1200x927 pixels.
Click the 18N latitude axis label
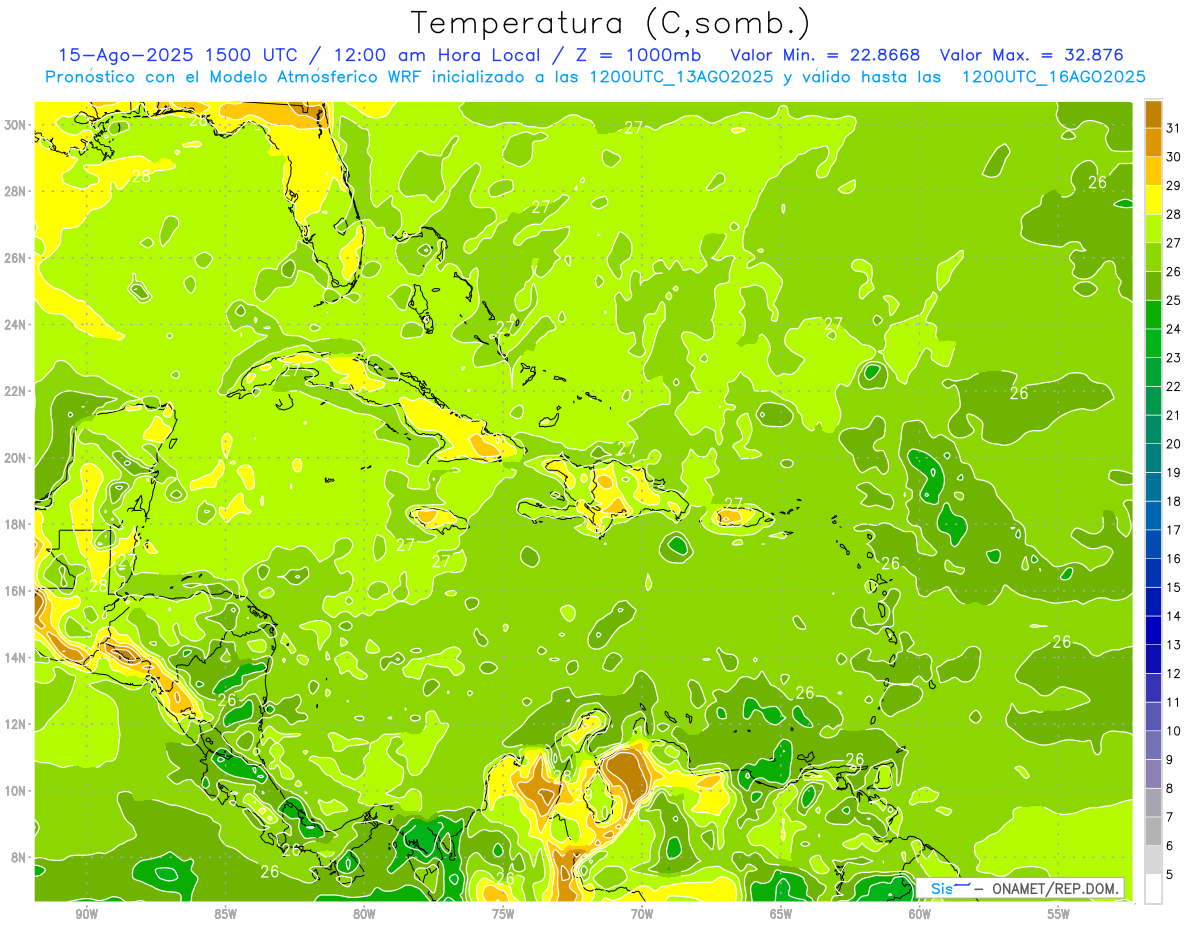15,524
